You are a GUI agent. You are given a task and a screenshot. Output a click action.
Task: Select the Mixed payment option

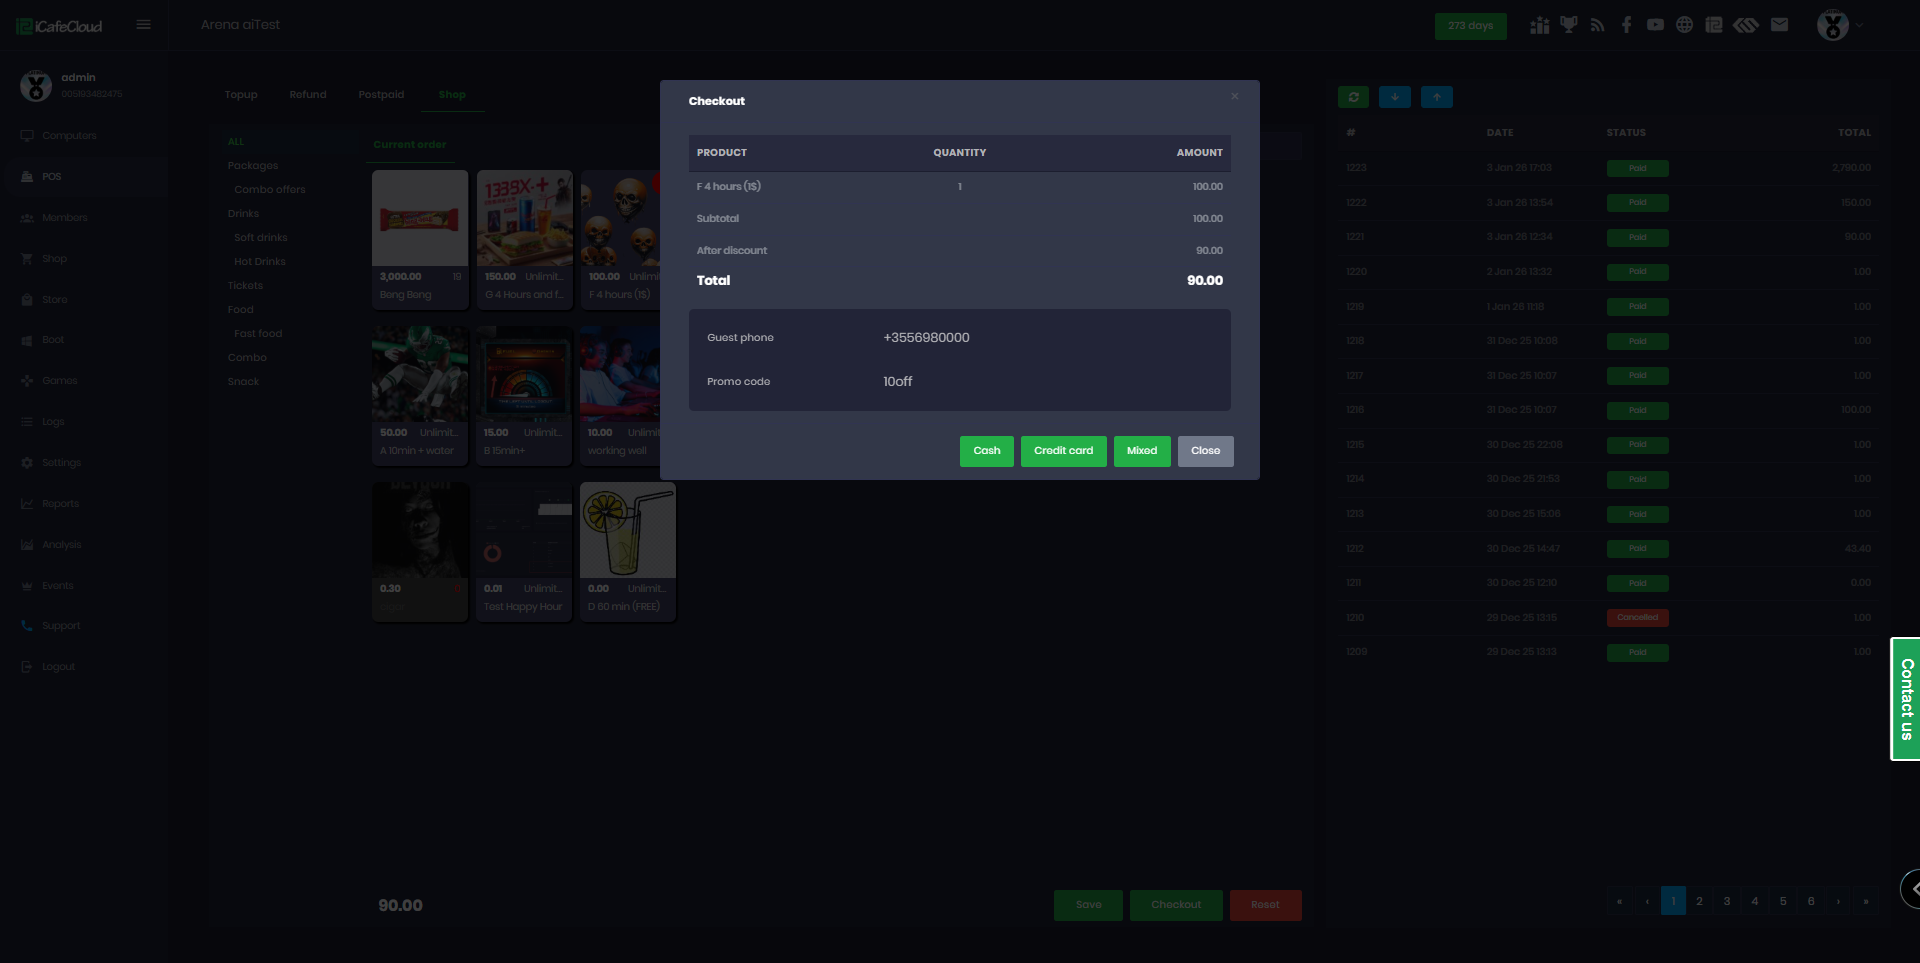(x=1141, y=451)
